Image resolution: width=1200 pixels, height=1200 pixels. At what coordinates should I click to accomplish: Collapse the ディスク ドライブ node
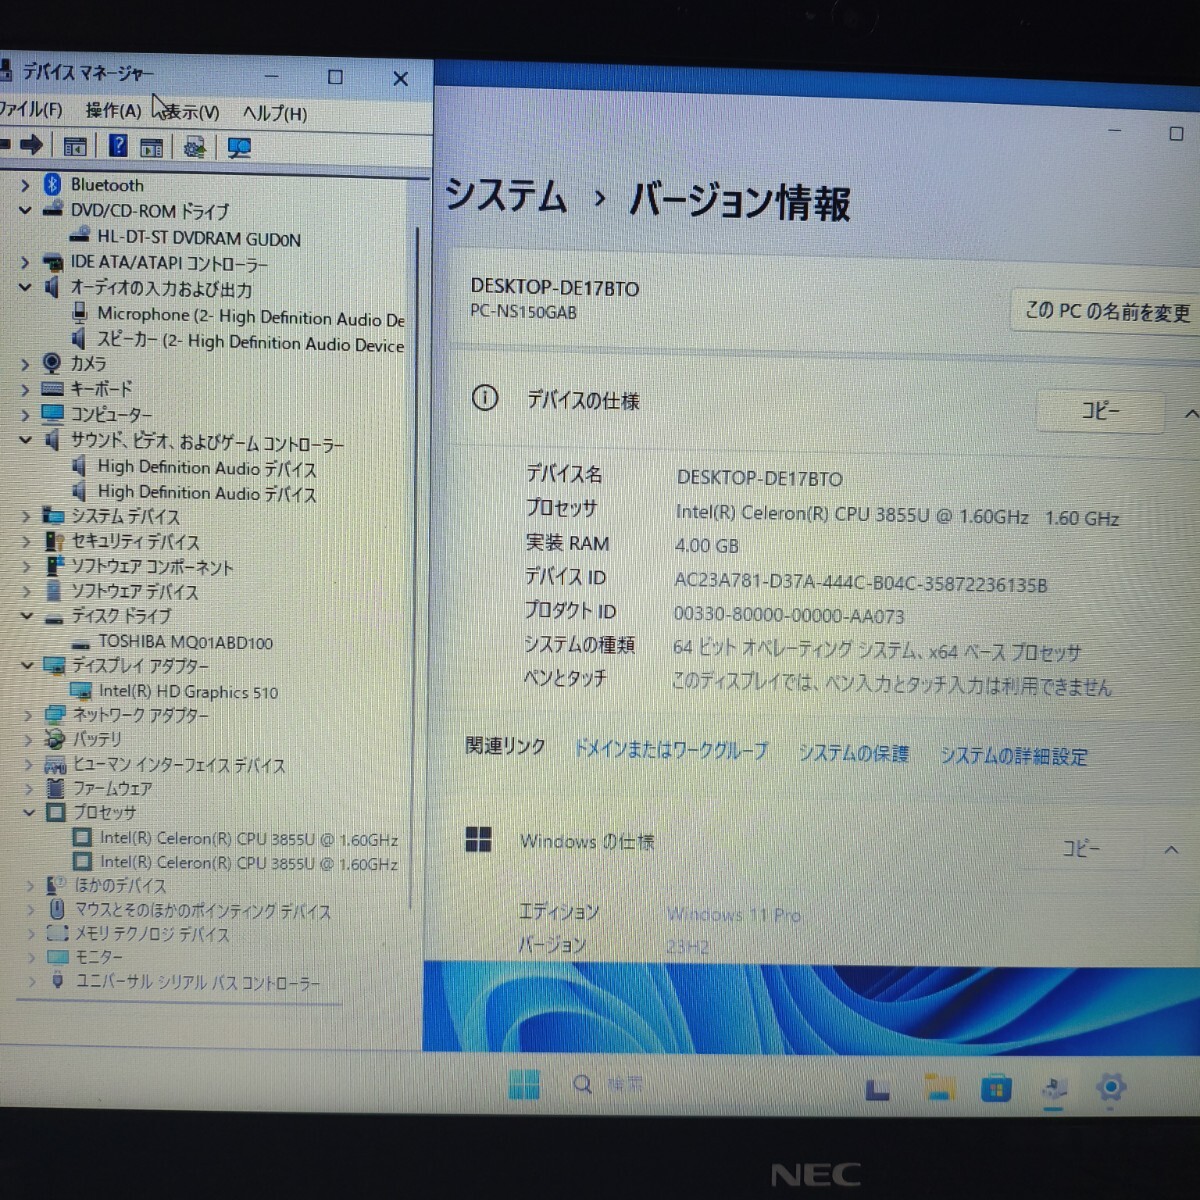27,616
